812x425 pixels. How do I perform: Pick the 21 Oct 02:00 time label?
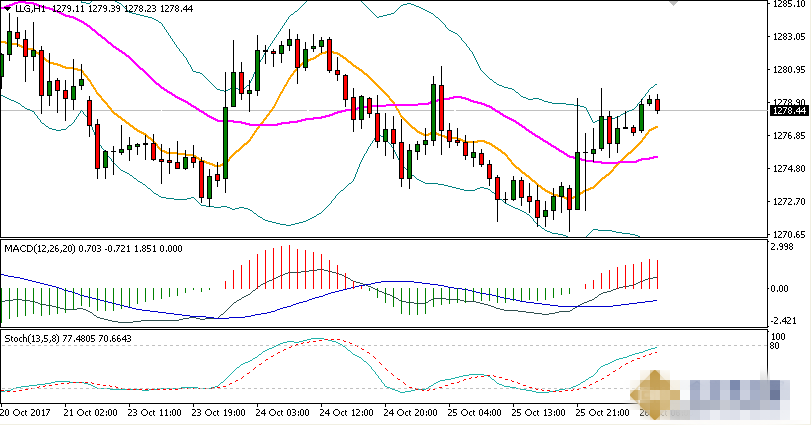(x=91, y=411)
